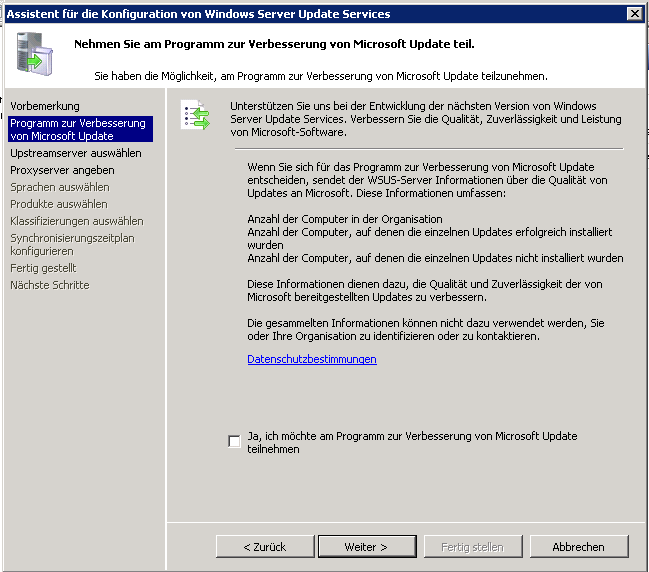Image resolution: width=649 pixels, height=572 pixels.
Task: Go back with the Zurück button
Action: pos(264,547)
